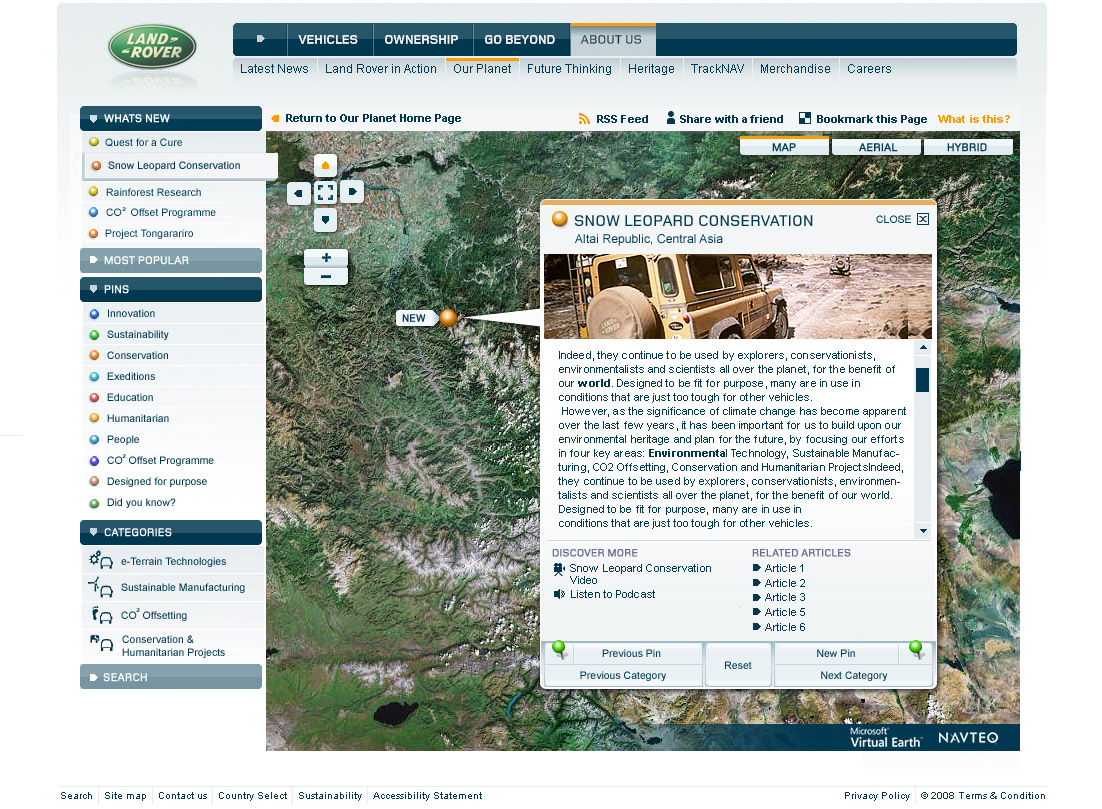Click Conservation & Humanitarian Projects icon

(101, 642)
